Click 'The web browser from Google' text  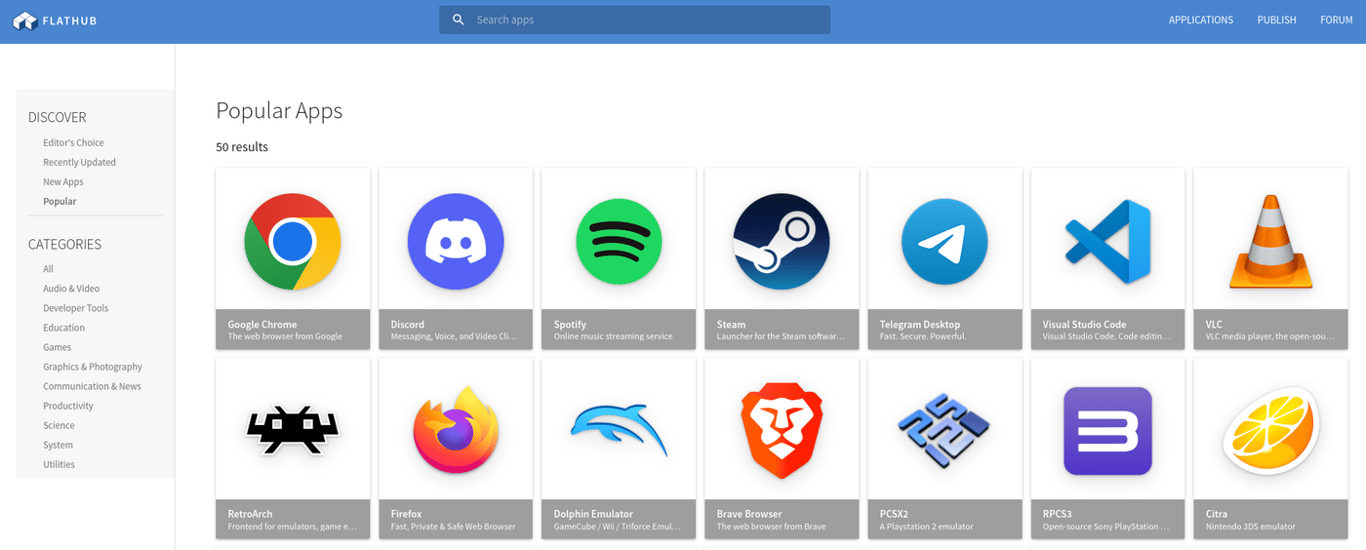pyautogui.click(x=285, y=337)
